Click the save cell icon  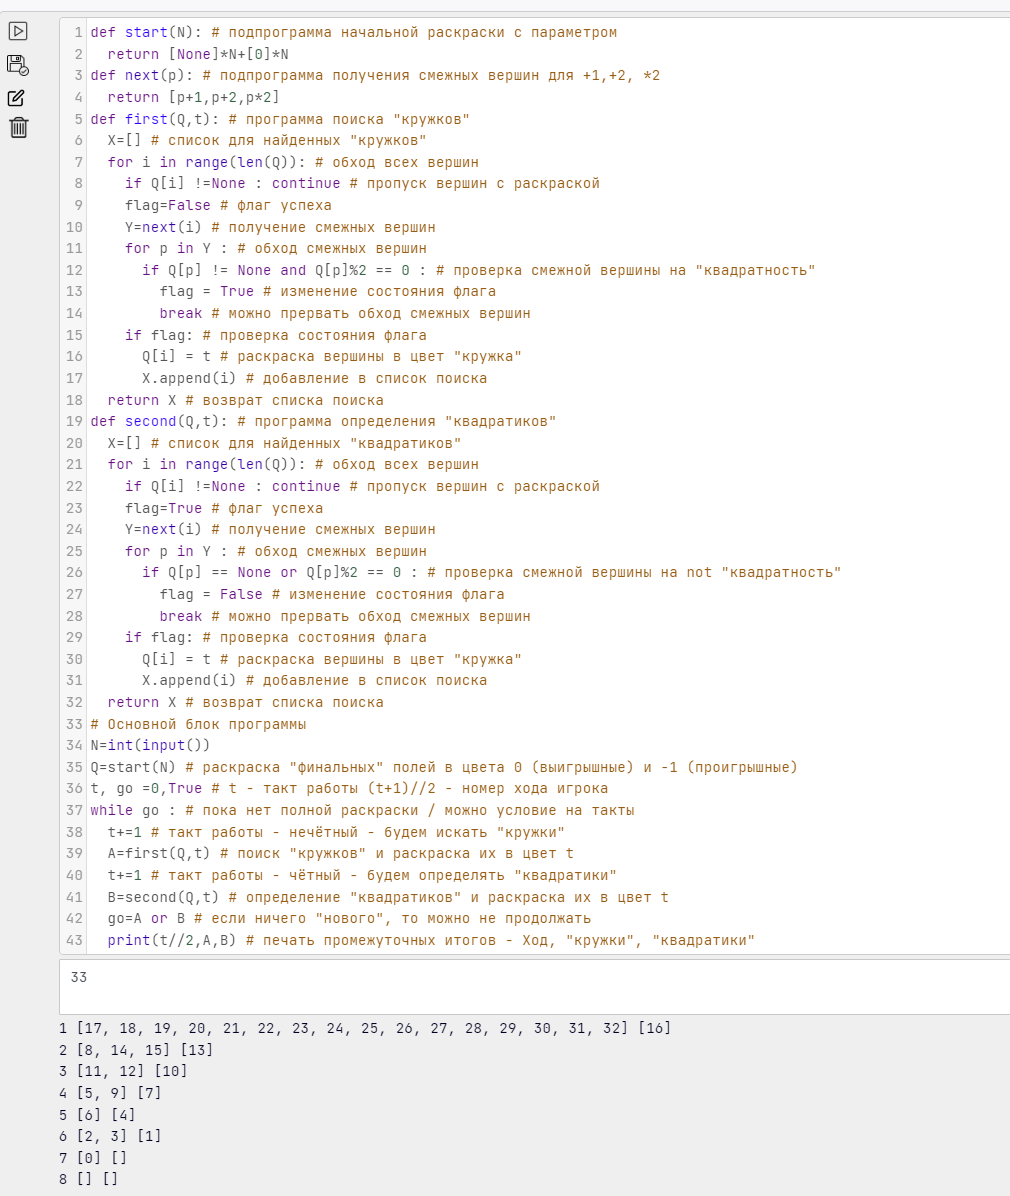(18, 65)
